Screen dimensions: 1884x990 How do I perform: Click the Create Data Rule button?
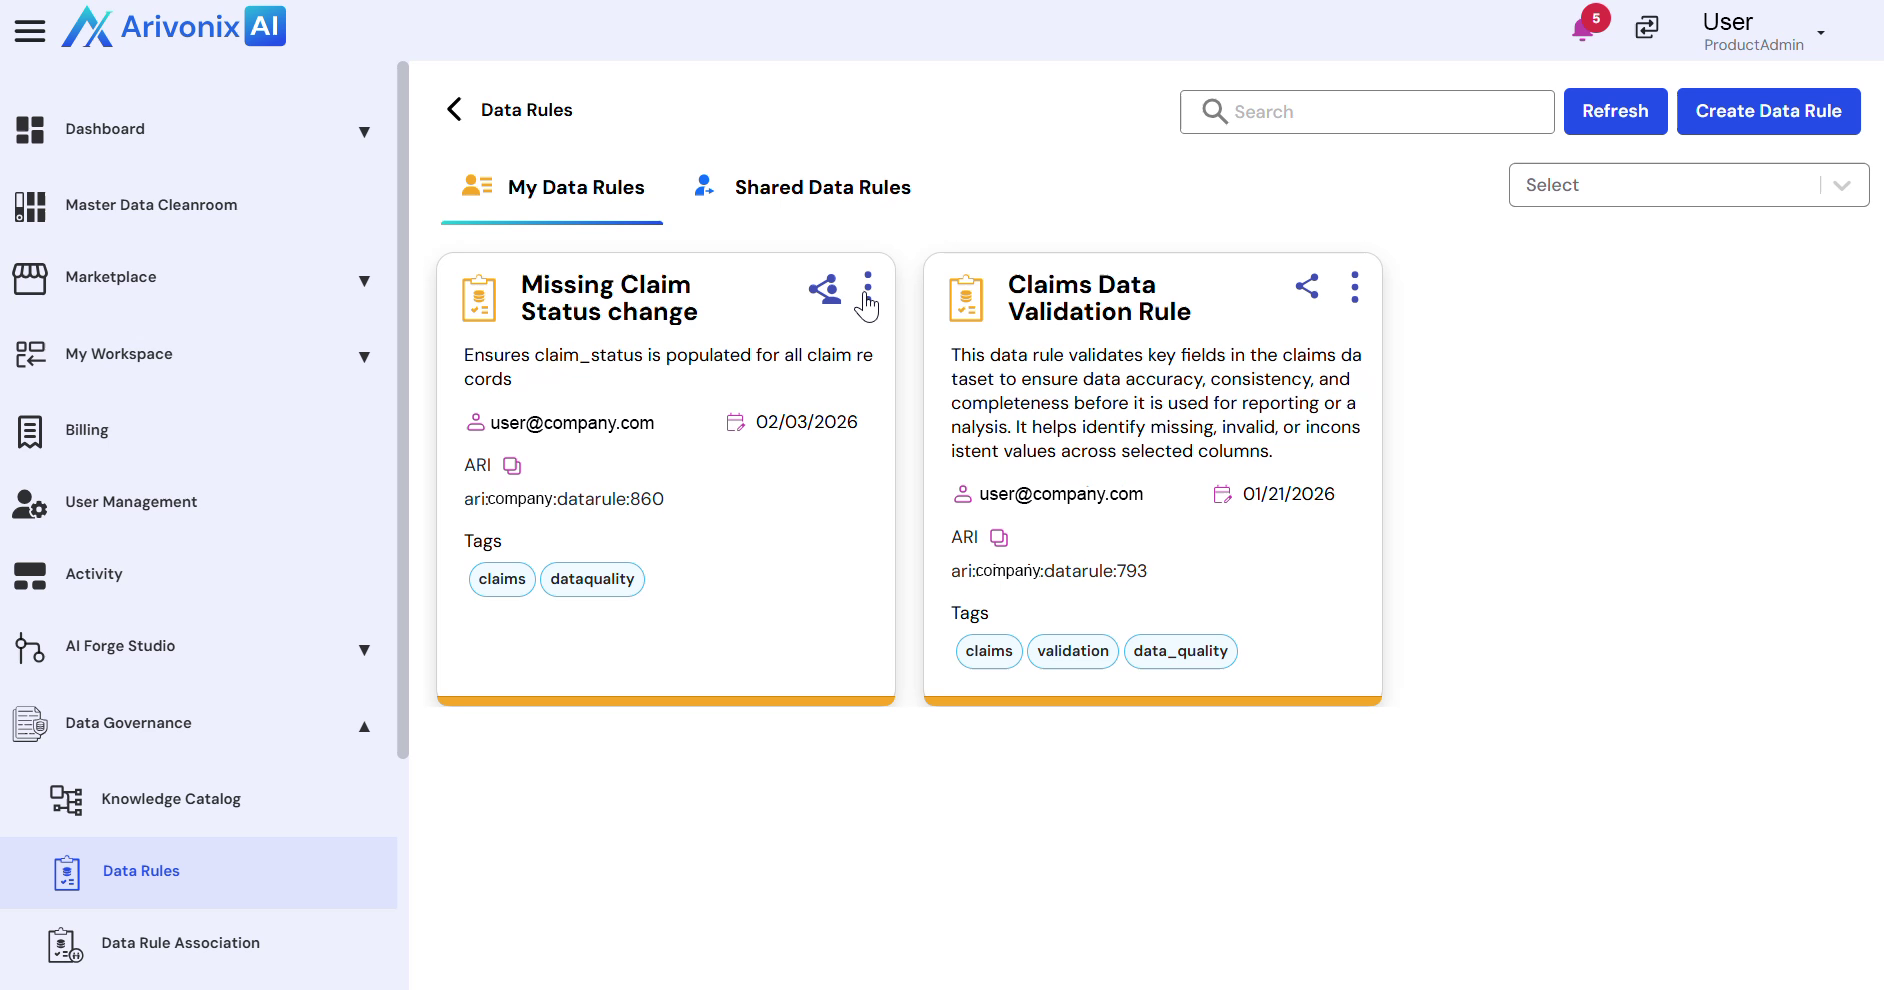click(x=1767, y=111)
